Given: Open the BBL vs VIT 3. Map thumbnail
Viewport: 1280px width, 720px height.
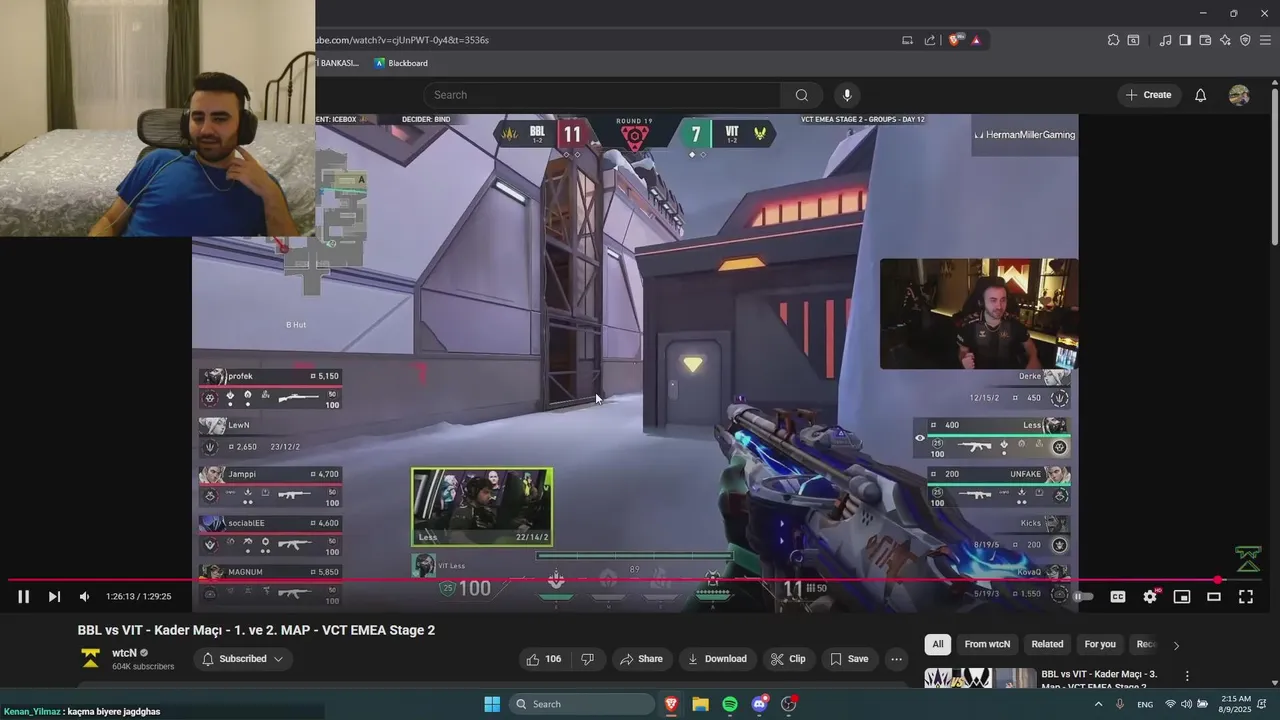Looking at the screenshot, I should pos(981,679).
